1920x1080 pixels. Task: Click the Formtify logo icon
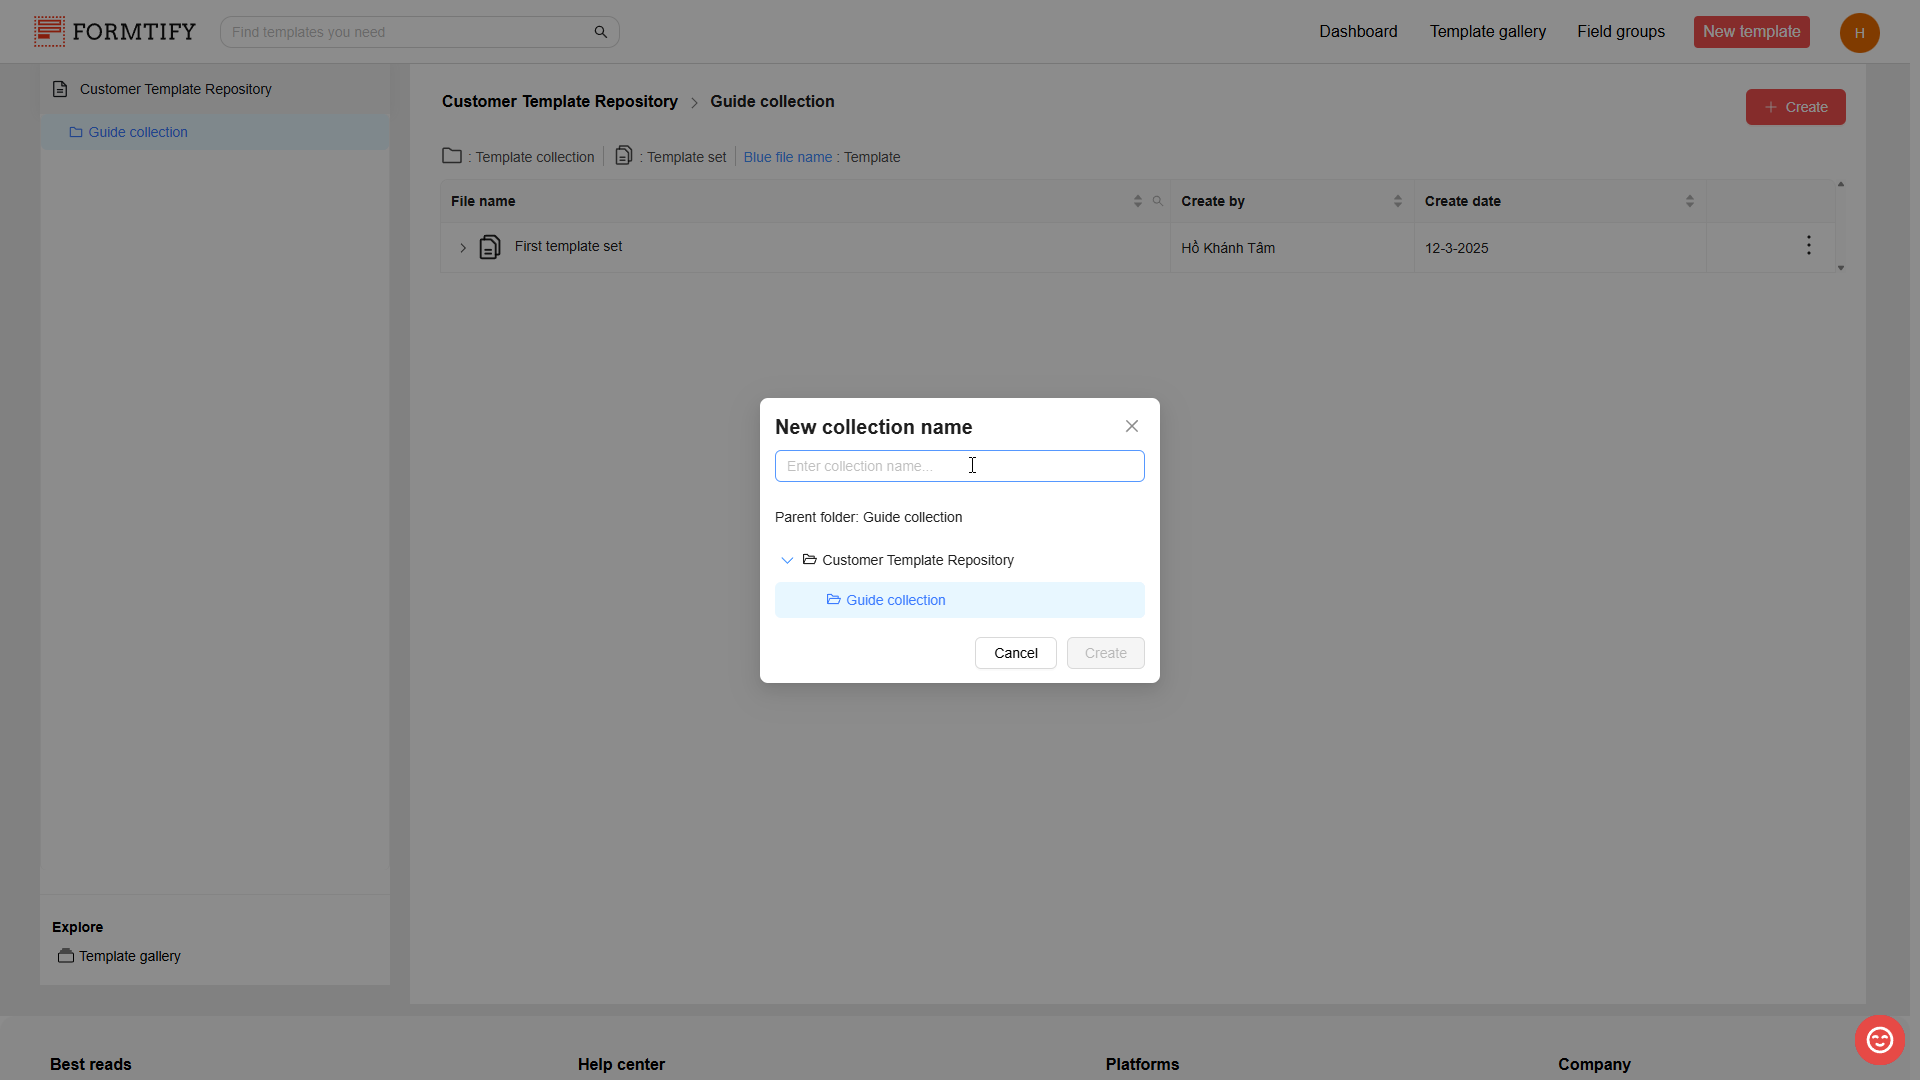[49, 31]
